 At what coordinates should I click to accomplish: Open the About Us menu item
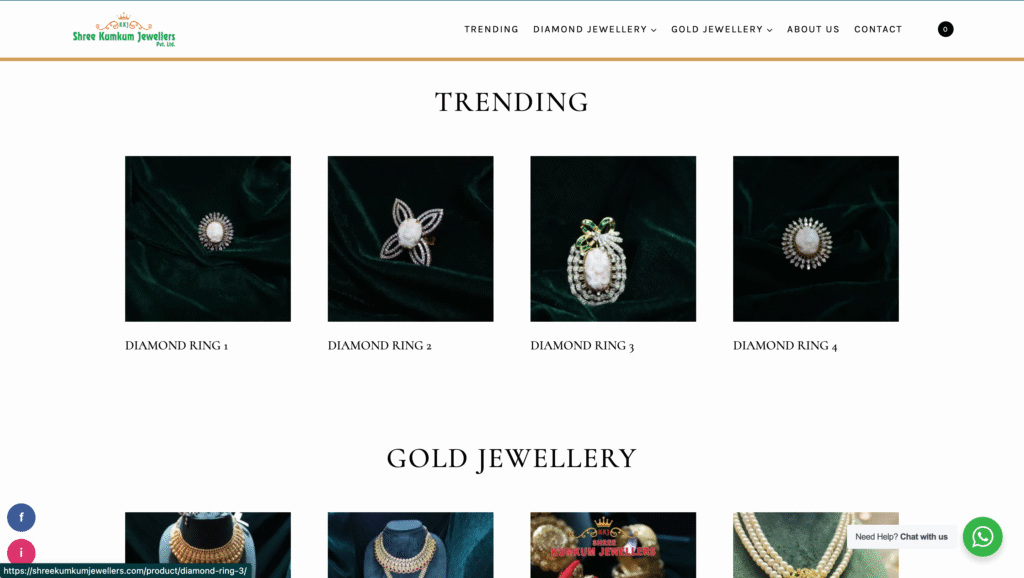tap(813, 29)
